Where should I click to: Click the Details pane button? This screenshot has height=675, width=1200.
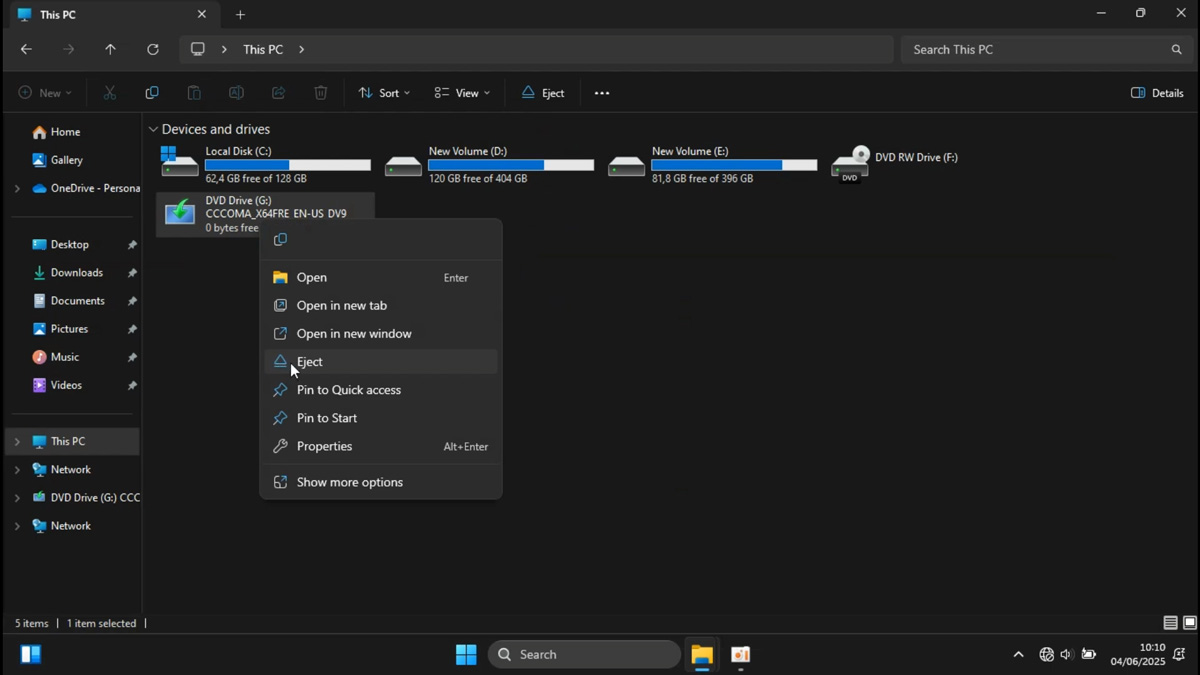(1157, 92)
